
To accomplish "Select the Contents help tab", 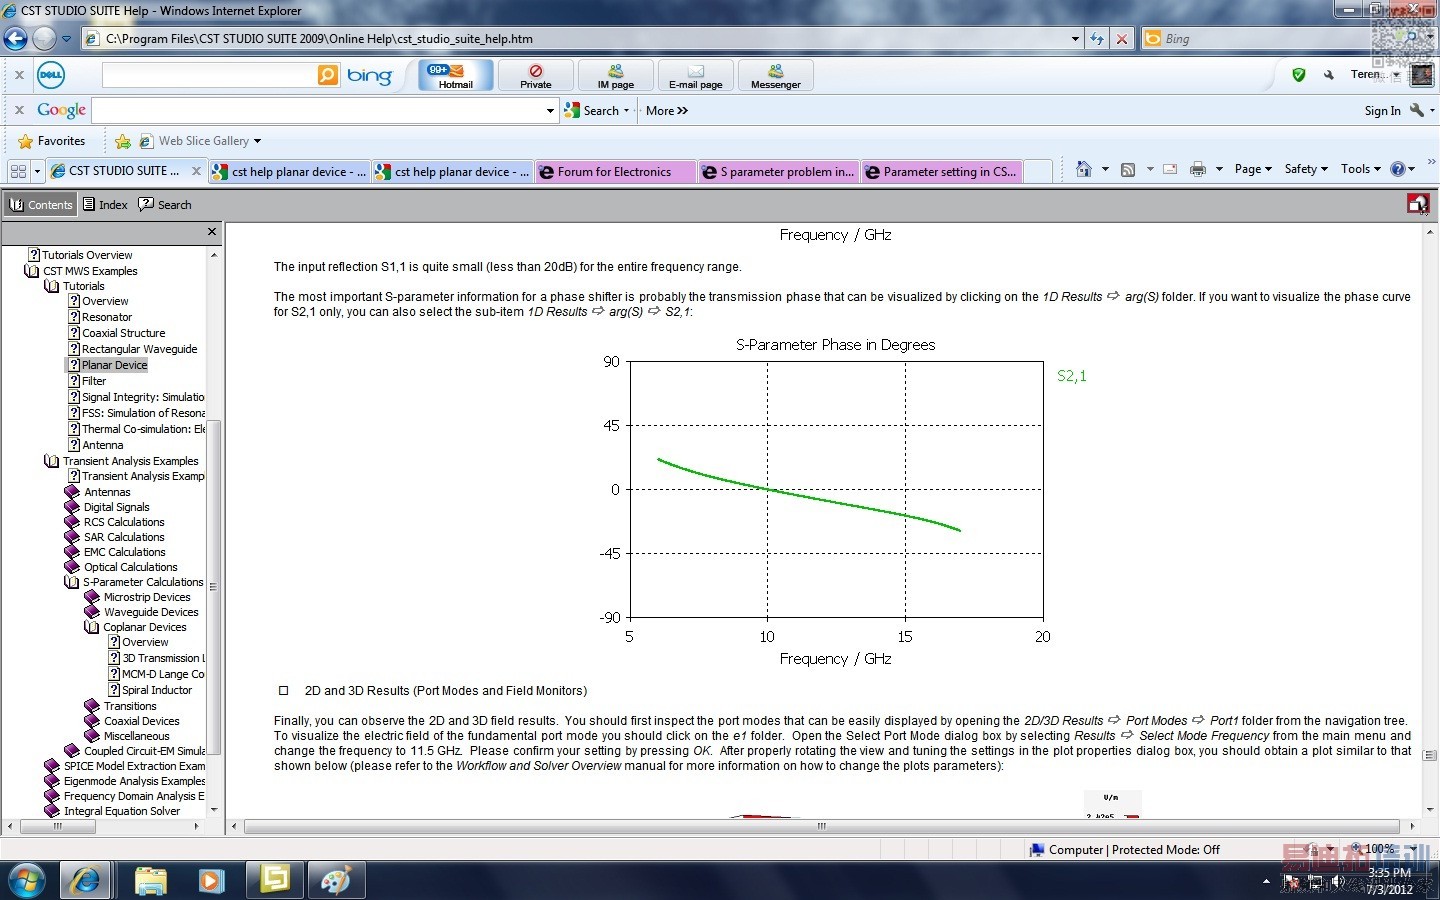I will tap(41, 205).
